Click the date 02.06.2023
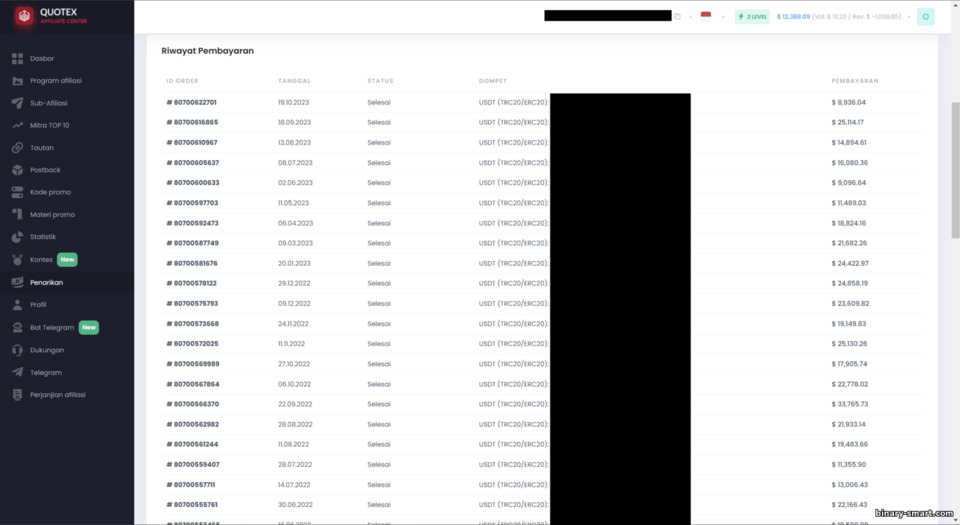This screenshot has height=525, width=960. (295, 183)
